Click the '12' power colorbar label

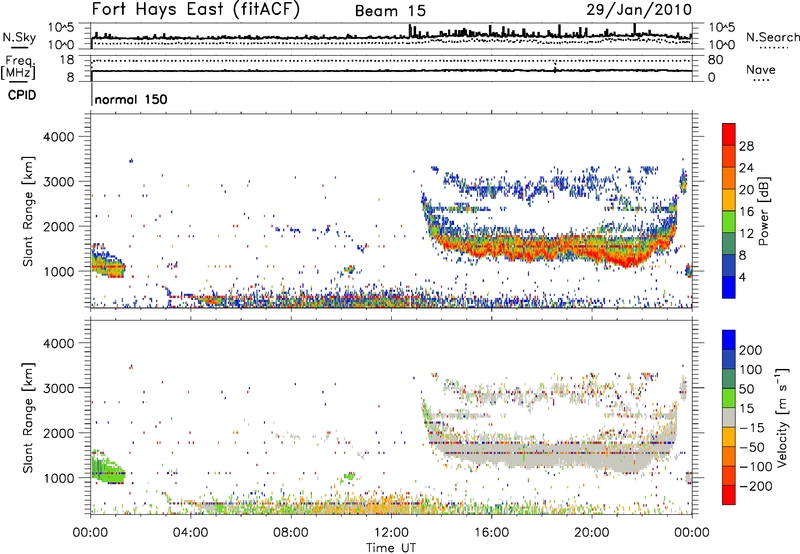[746, 234]
